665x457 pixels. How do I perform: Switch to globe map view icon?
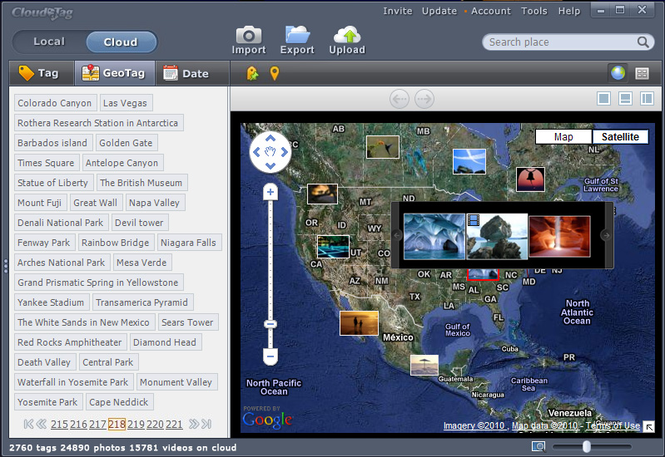(x=618, y=73)
